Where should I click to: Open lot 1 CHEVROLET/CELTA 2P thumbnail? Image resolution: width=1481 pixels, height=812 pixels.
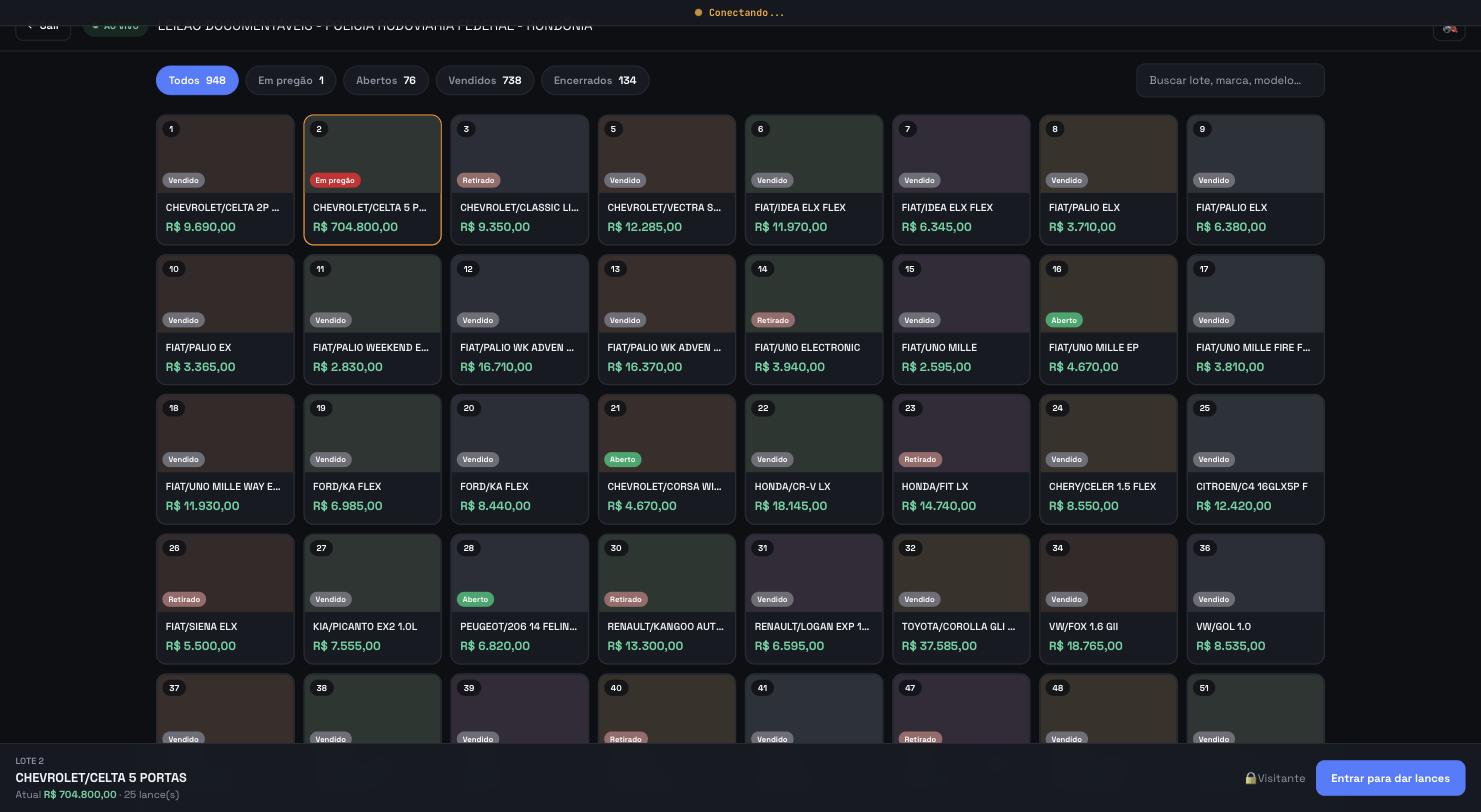point(225,154)
